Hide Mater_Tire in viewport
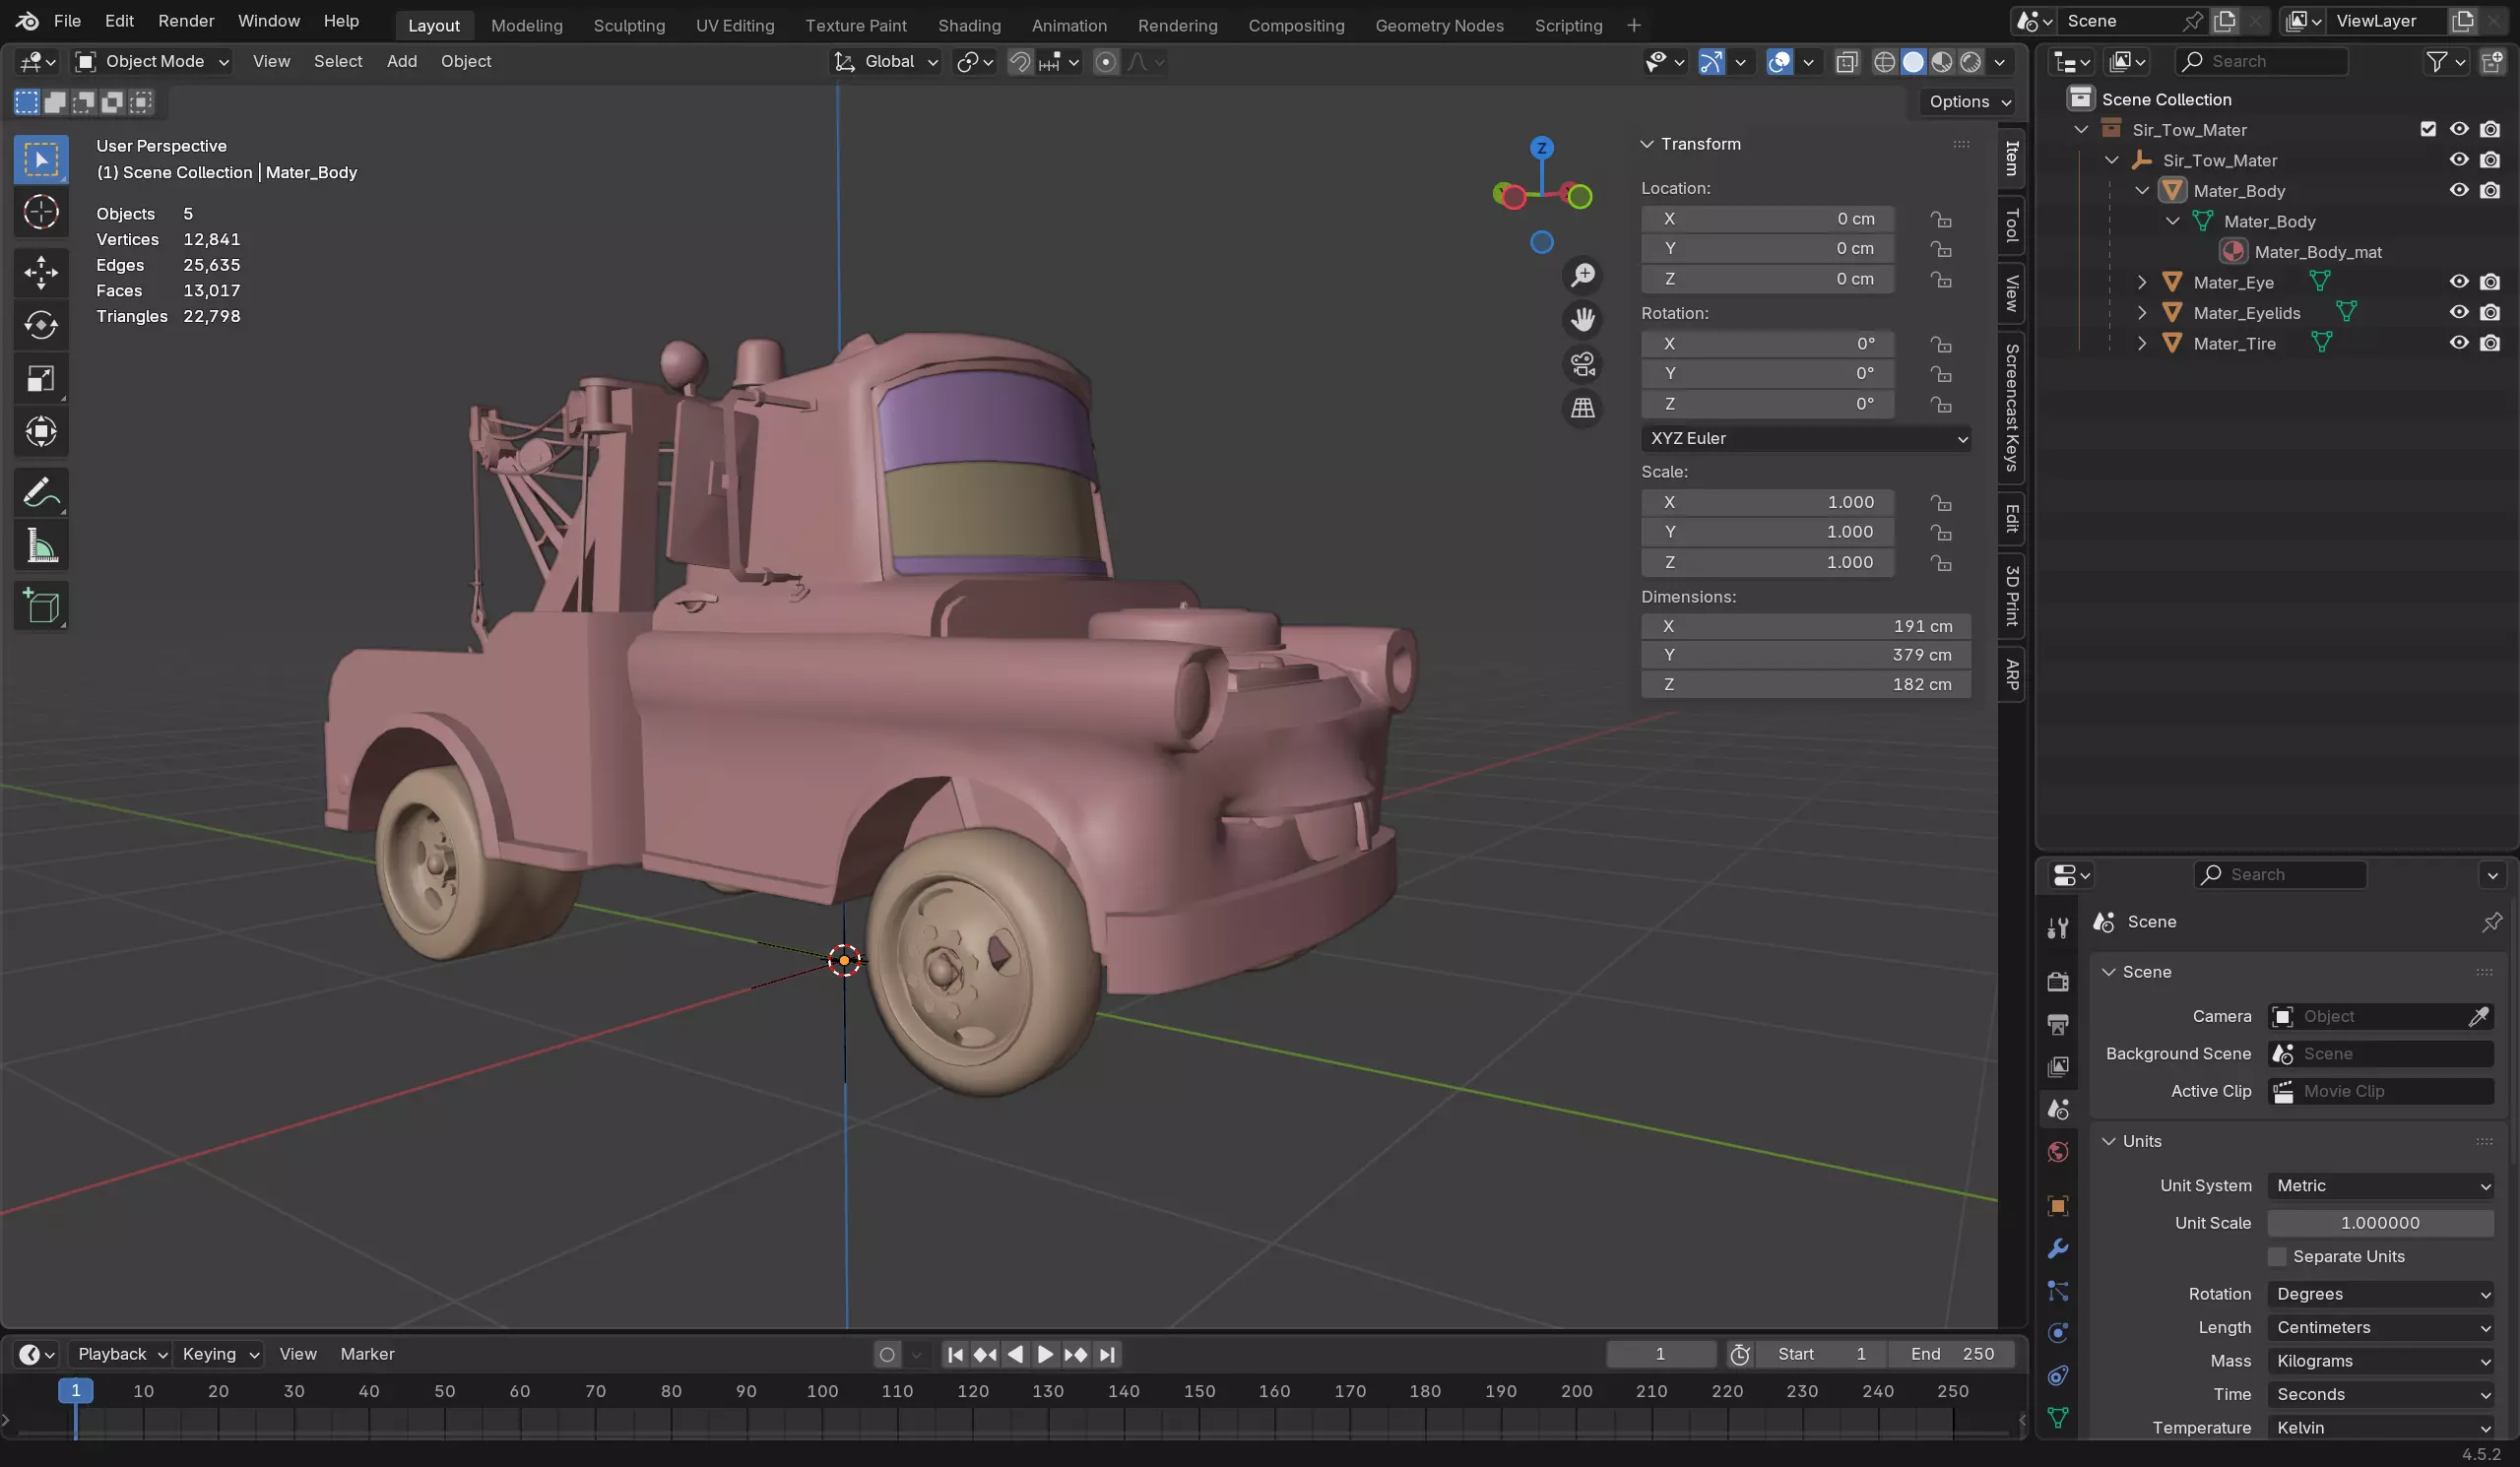 pyautogui.click(x=2459, y=343)
